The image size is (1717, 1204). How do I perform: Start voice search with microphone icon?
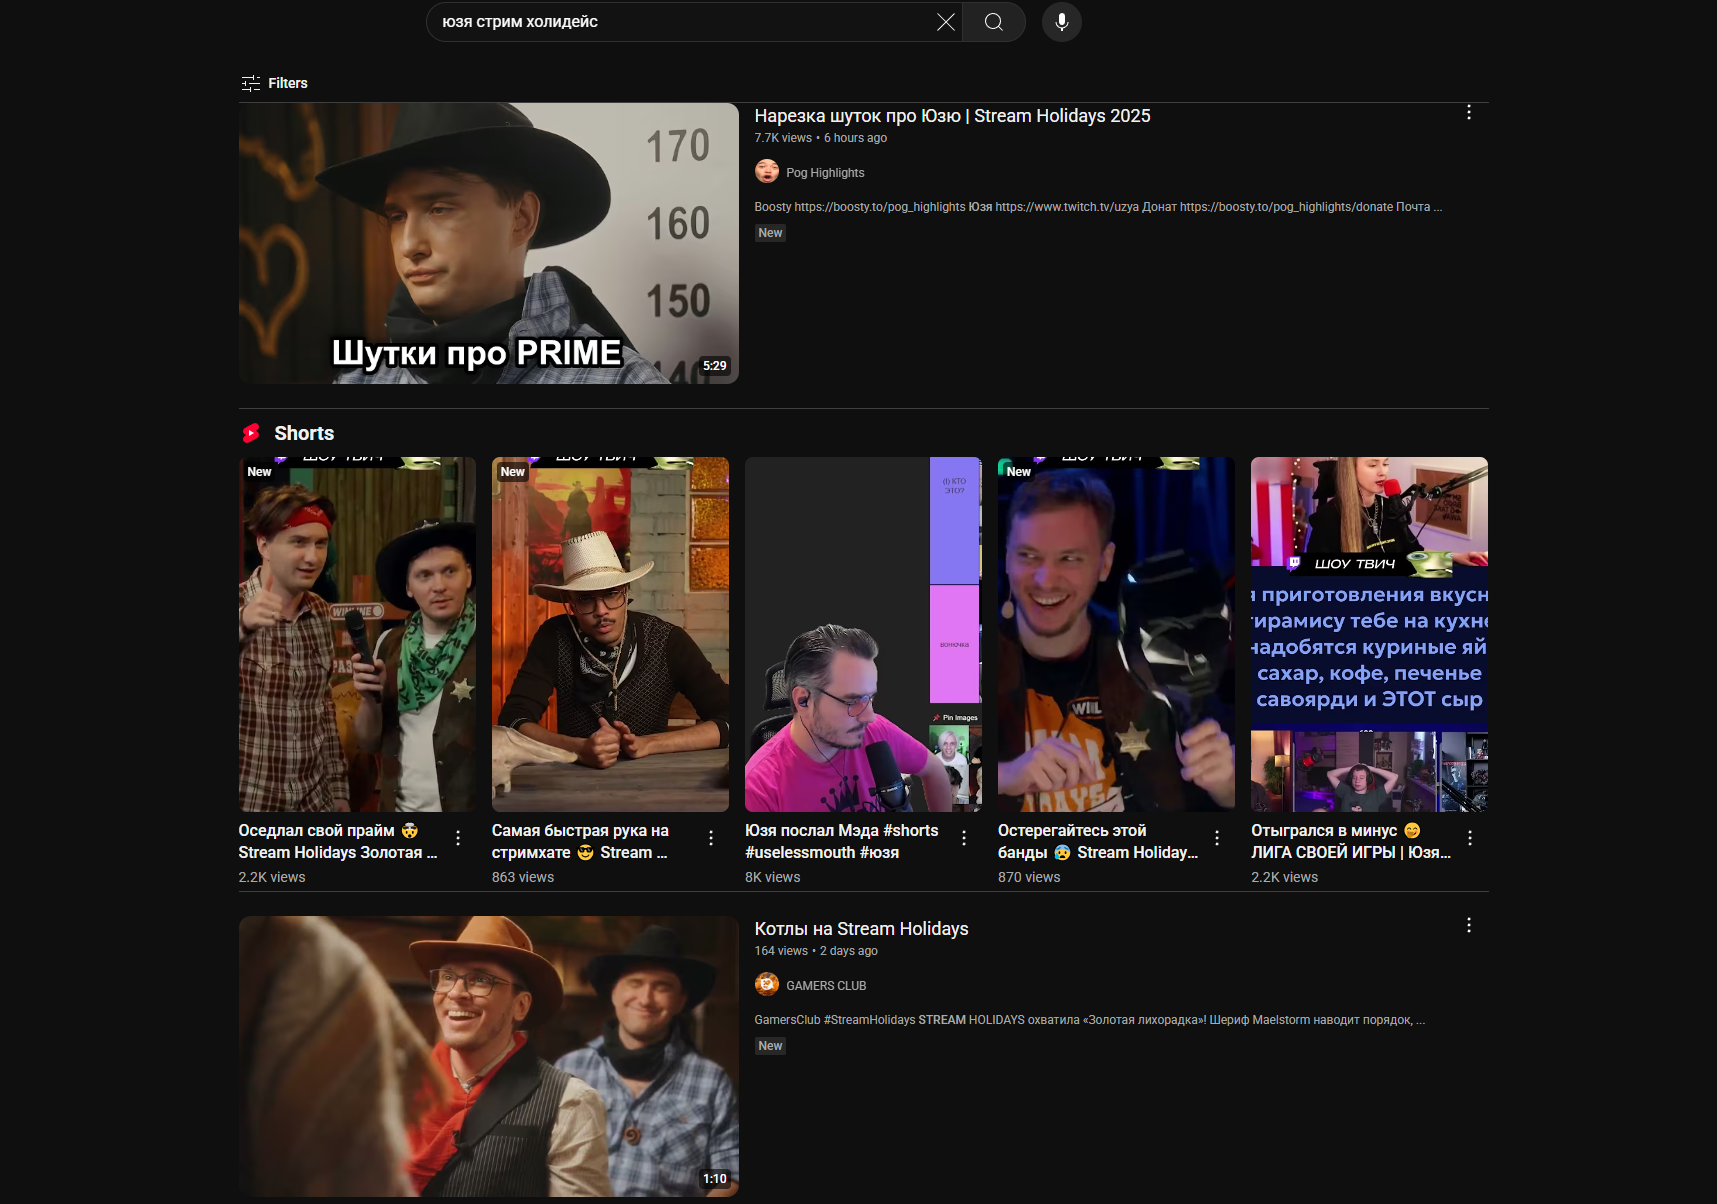1061,22
